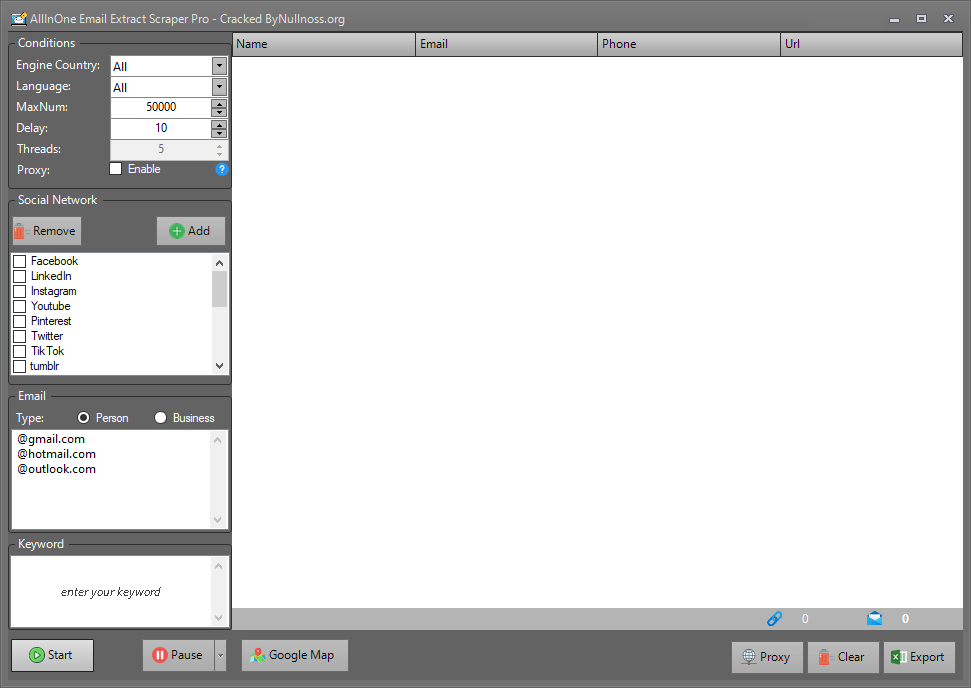
Task: Choose the Business email type
Action: pos(160,418)
